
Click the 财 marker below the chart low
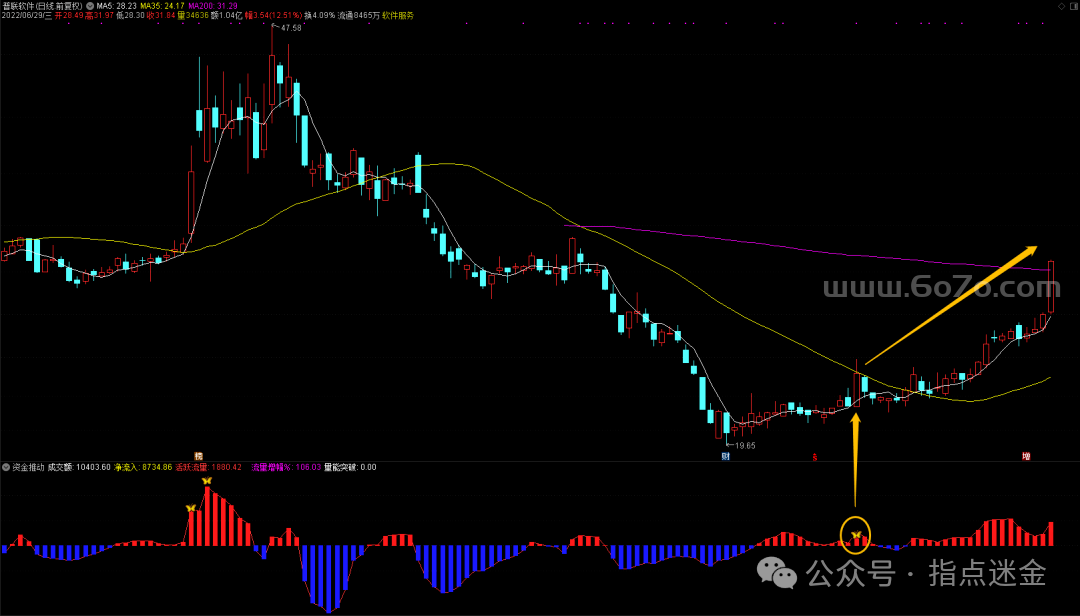(725, 456)
